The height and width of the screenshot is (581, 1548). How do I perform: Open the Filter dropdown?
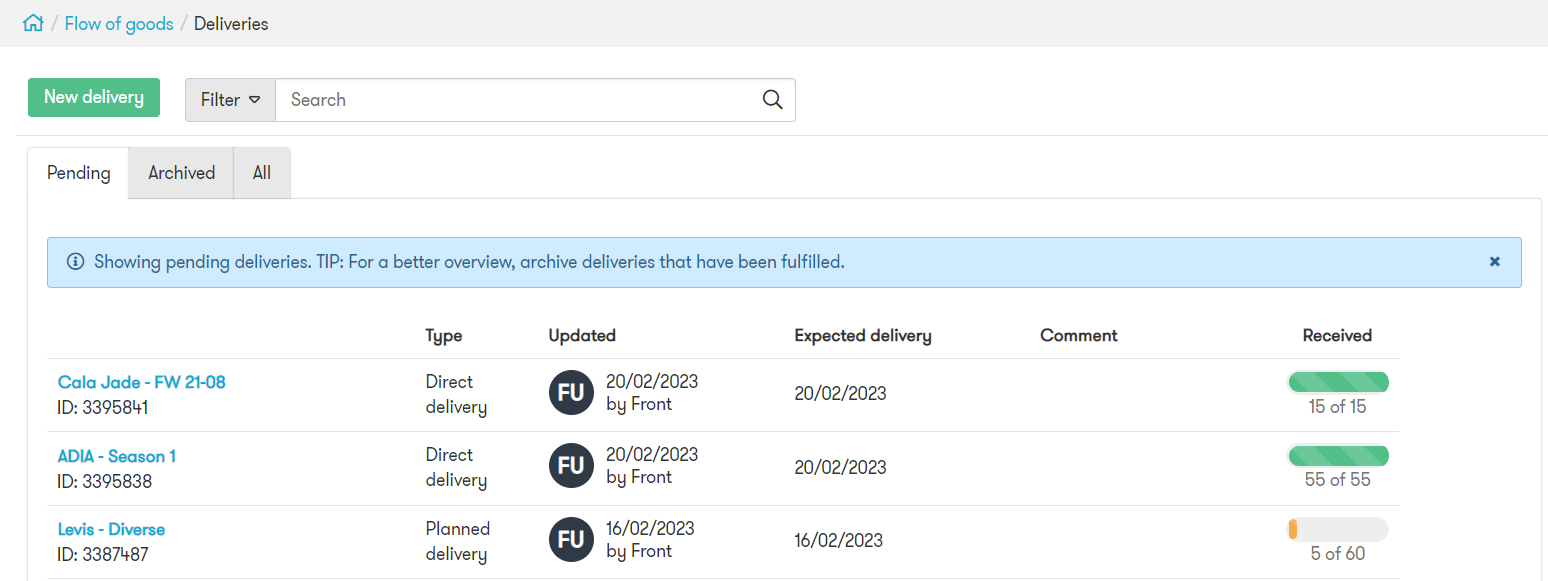[x=229, y=99]
